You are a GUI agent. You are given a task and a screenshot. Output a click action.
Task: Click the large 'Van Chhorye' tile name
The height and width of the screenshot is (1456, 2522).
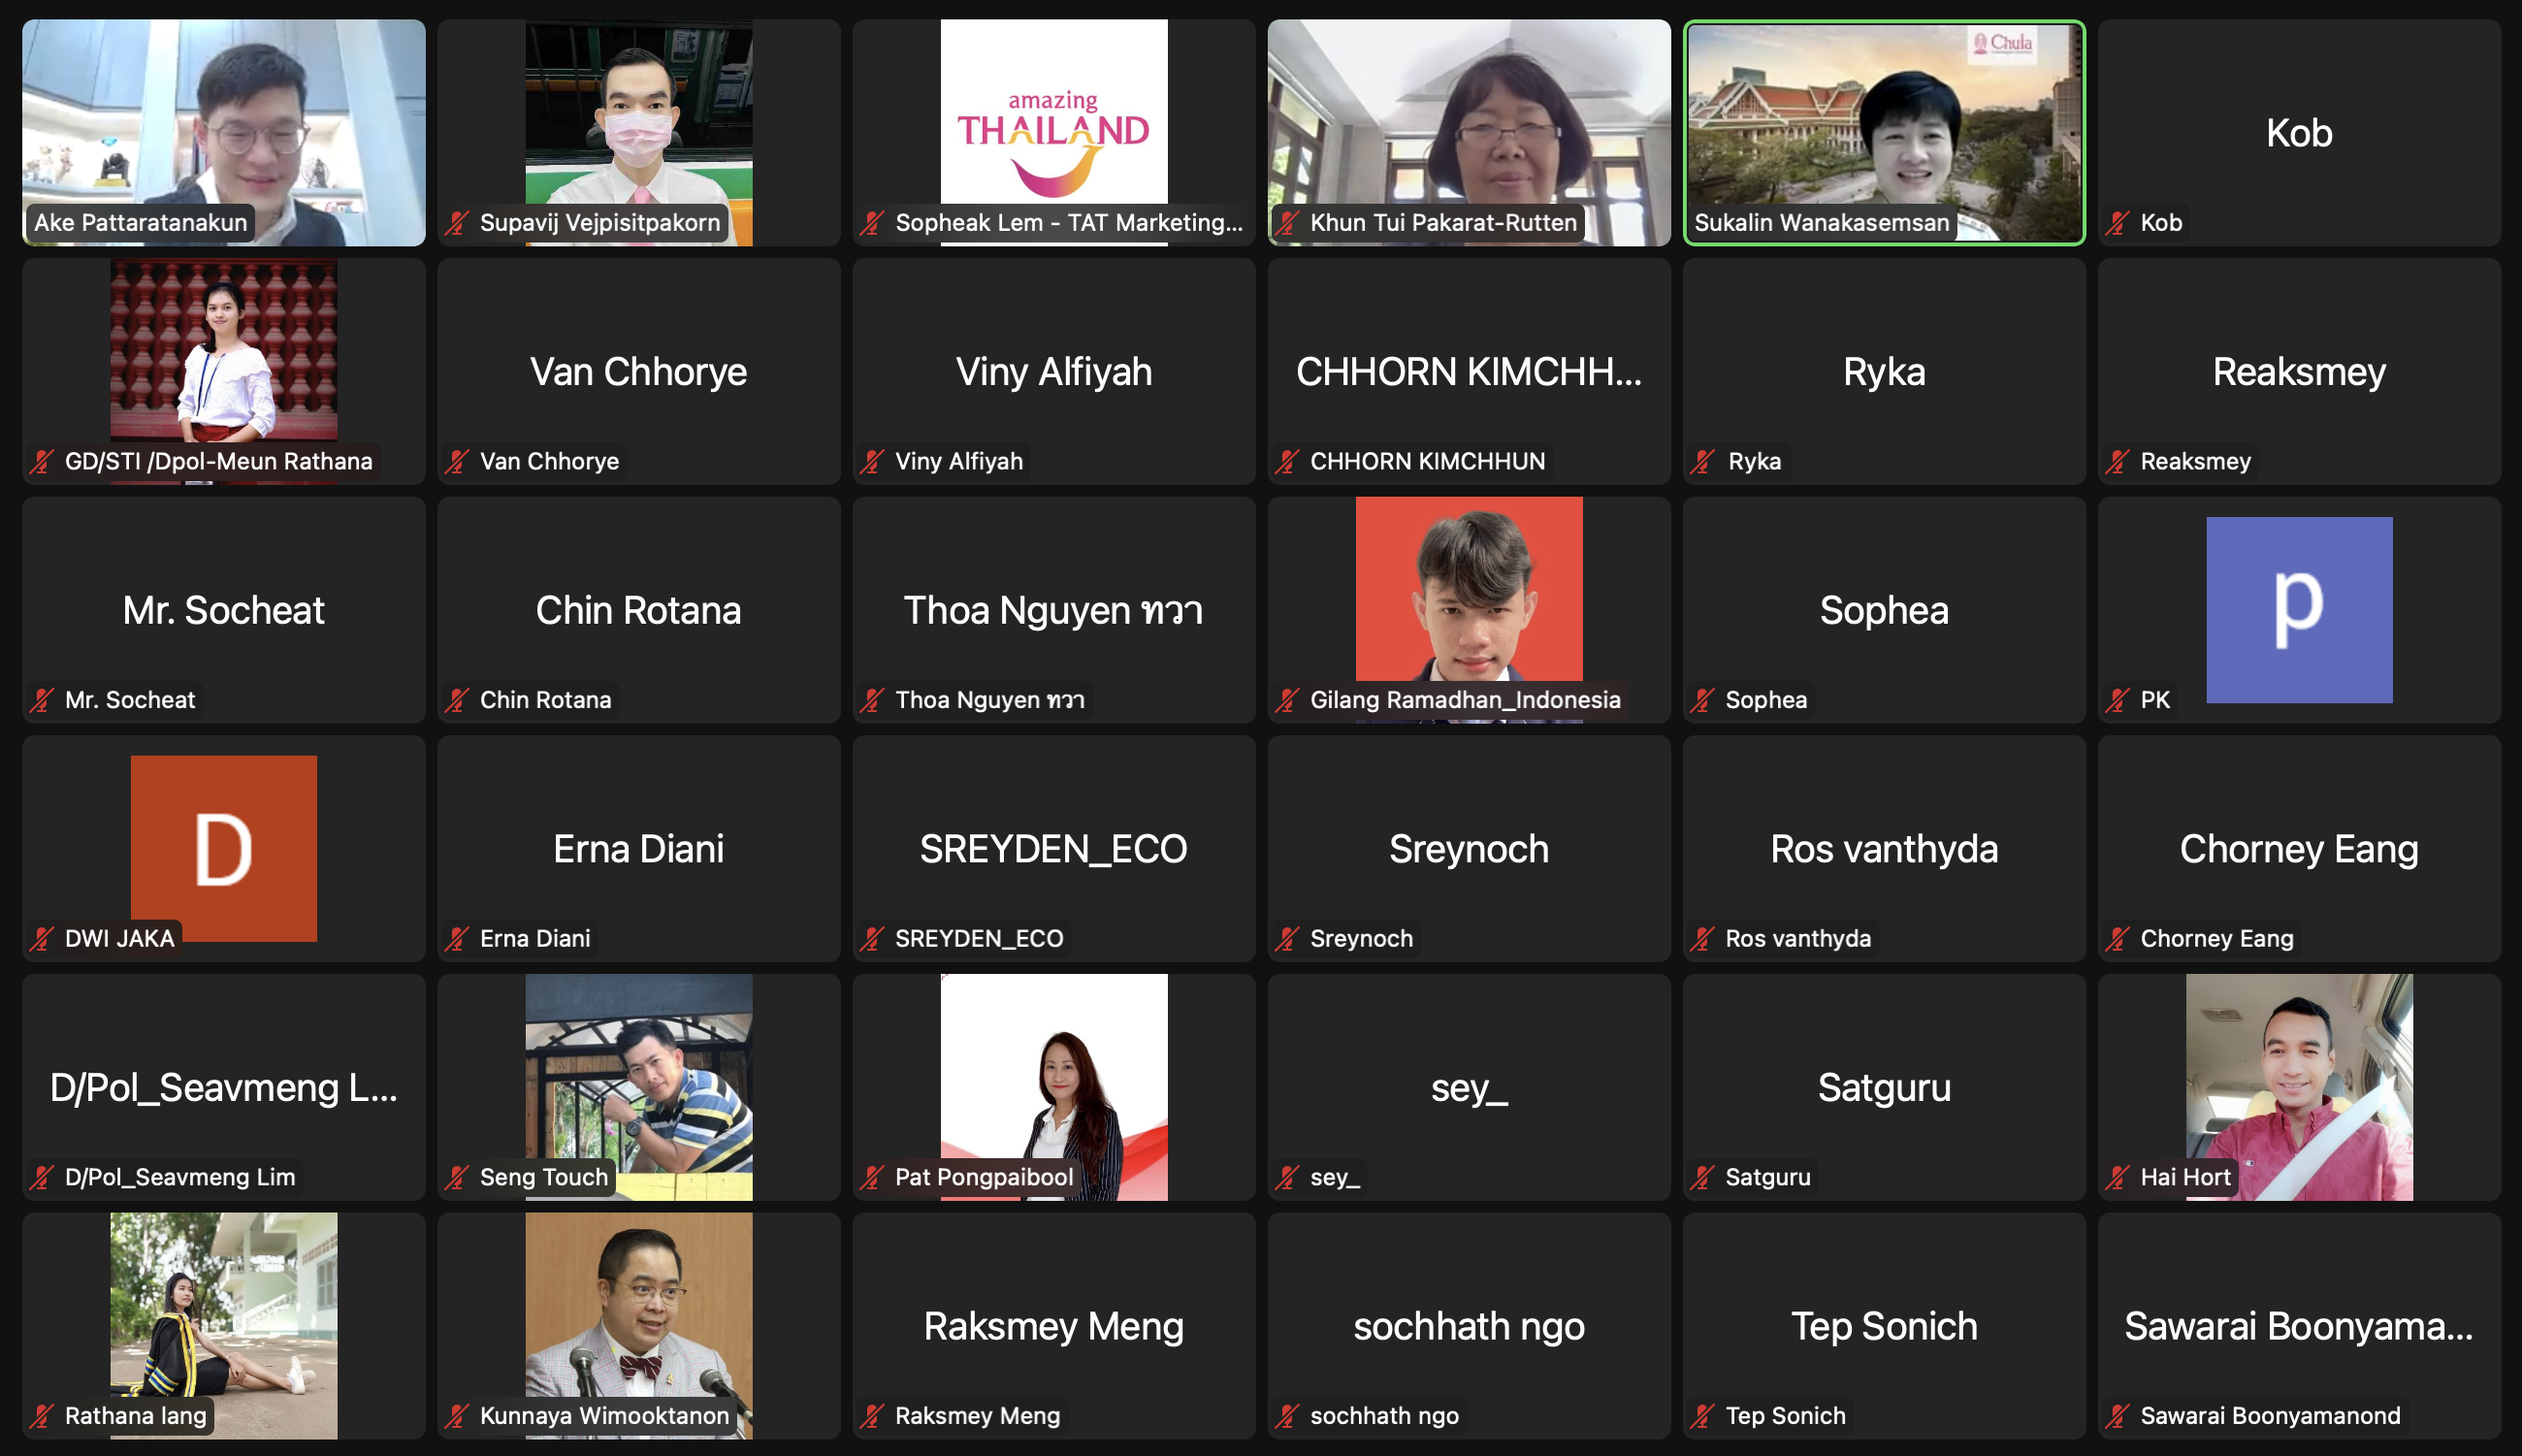click(x=639, y=372)
